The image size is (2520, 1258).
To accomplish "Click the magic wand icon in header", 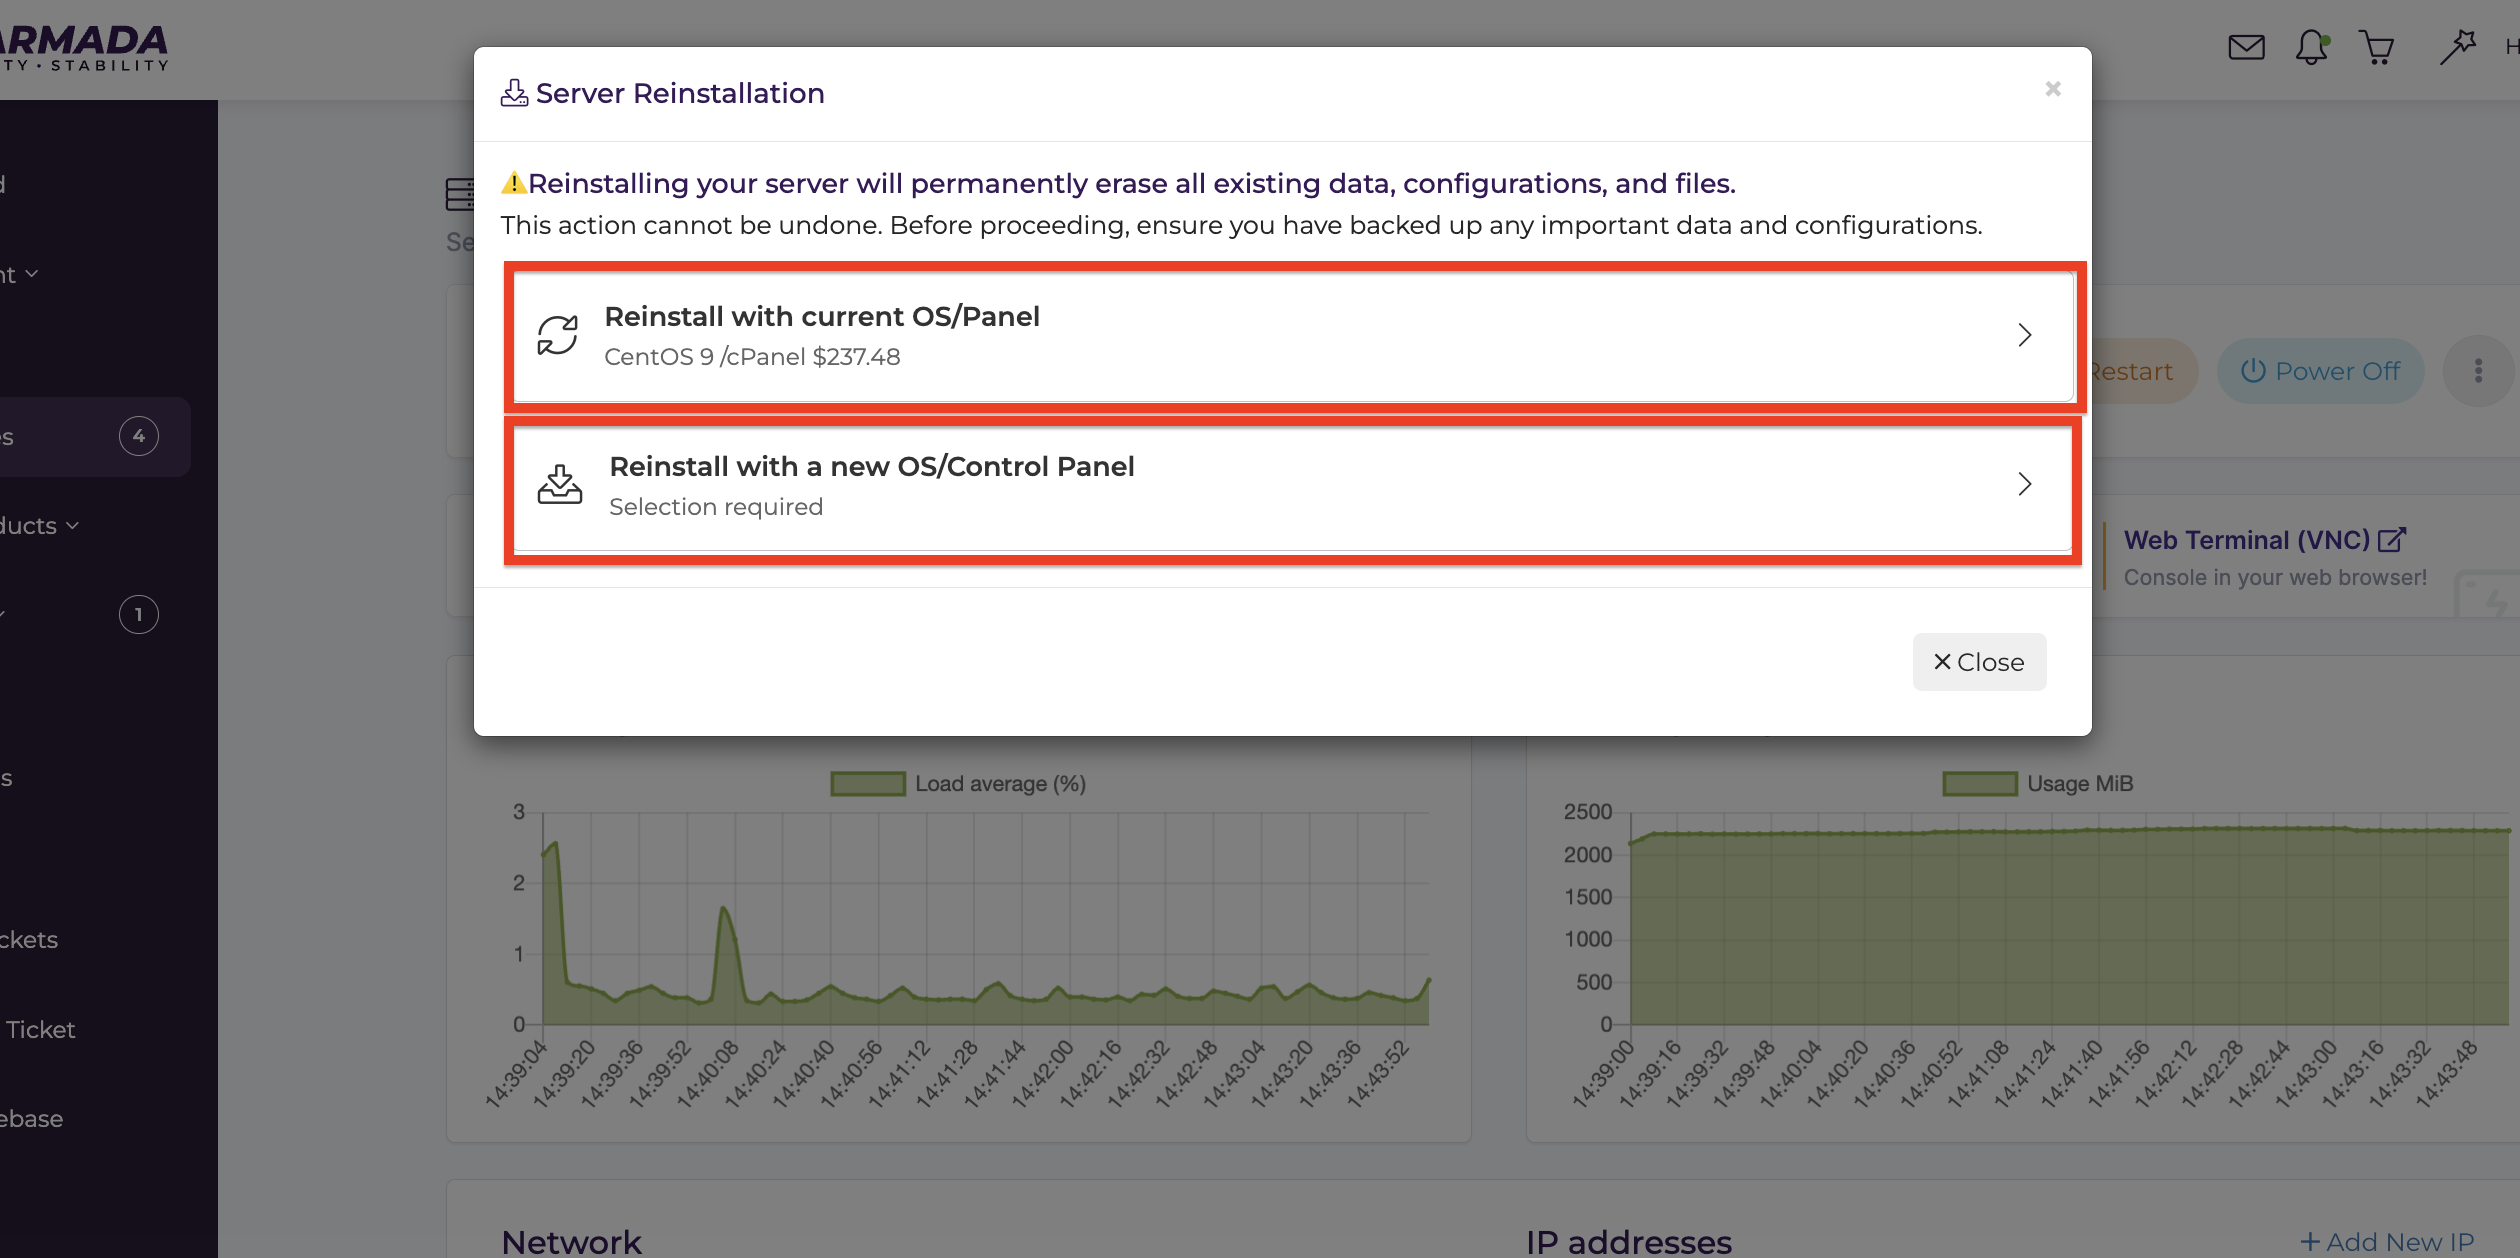I will (2457, 47).
